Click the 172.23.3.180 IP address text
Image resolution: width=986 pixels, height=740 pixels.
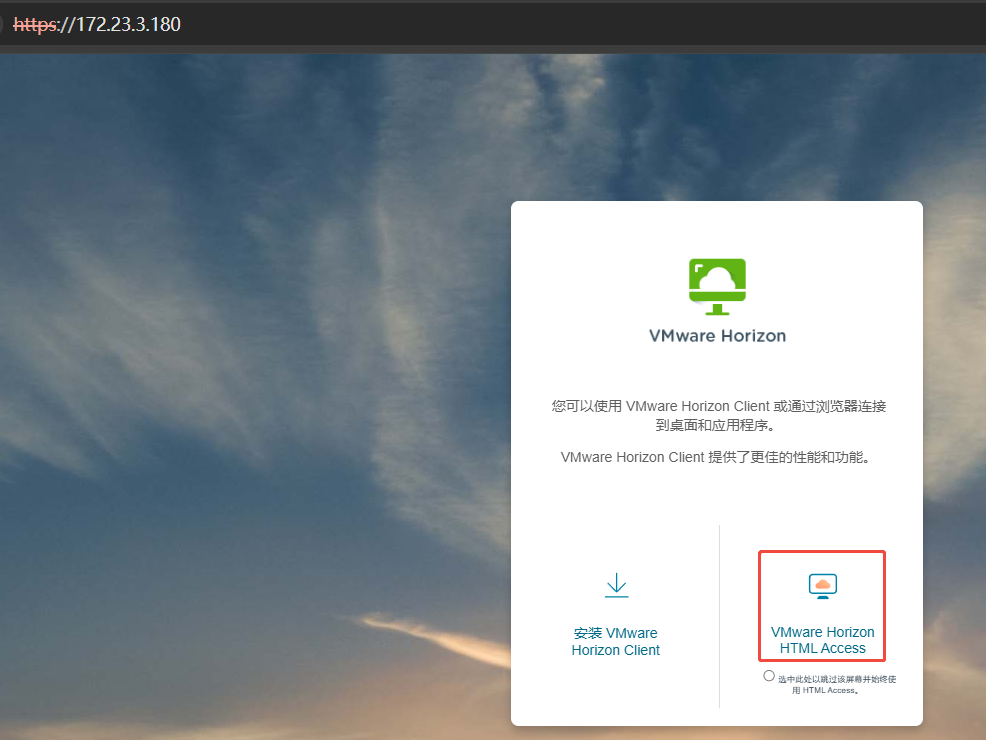pos(128,24)
